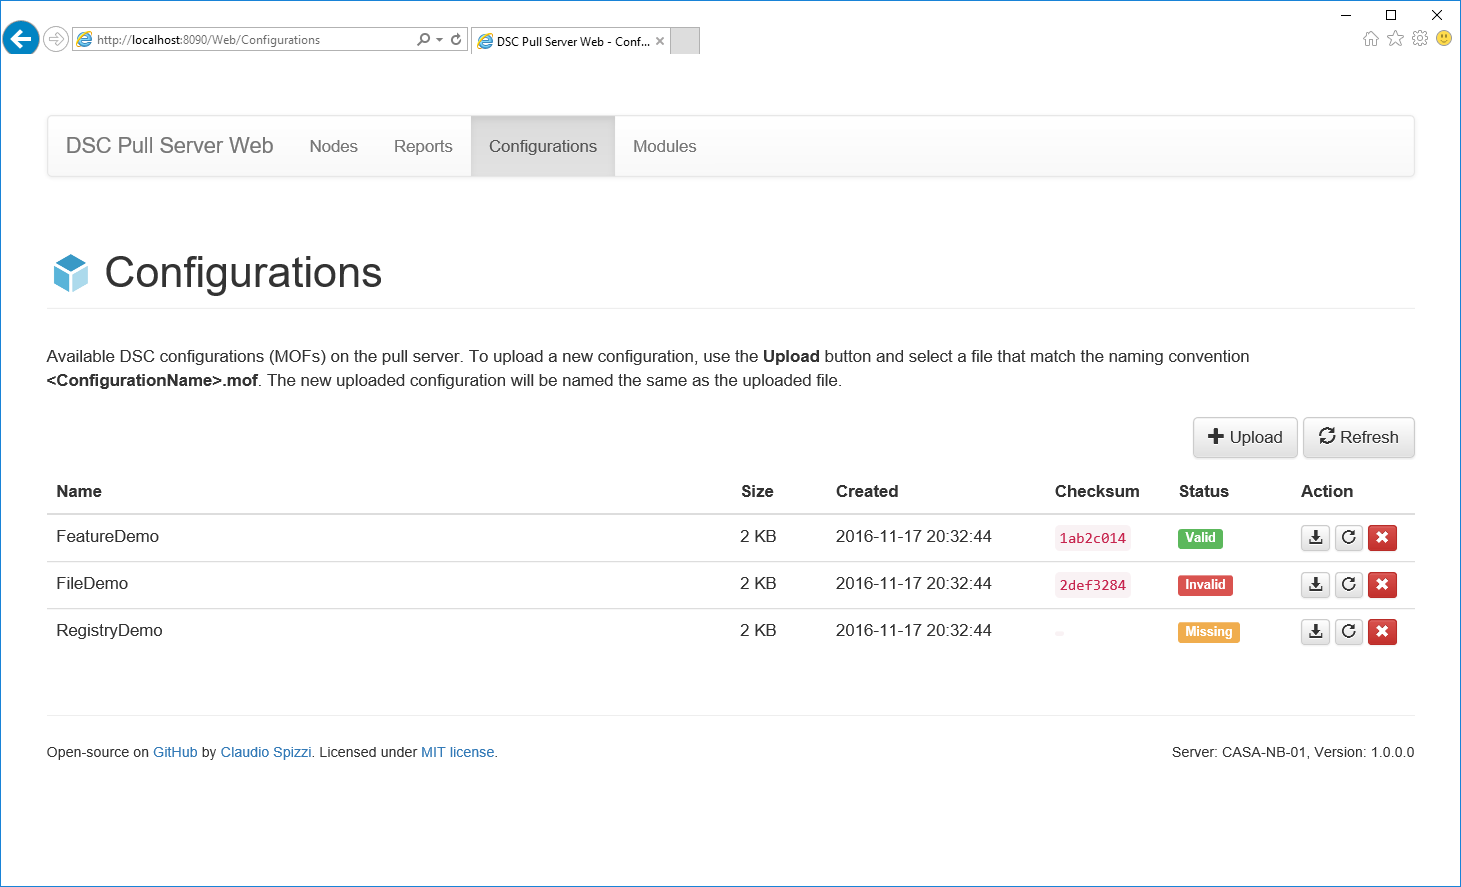Click the Checksum column header
Viewport: 1461px width, 887px height.
(1097, 491)
